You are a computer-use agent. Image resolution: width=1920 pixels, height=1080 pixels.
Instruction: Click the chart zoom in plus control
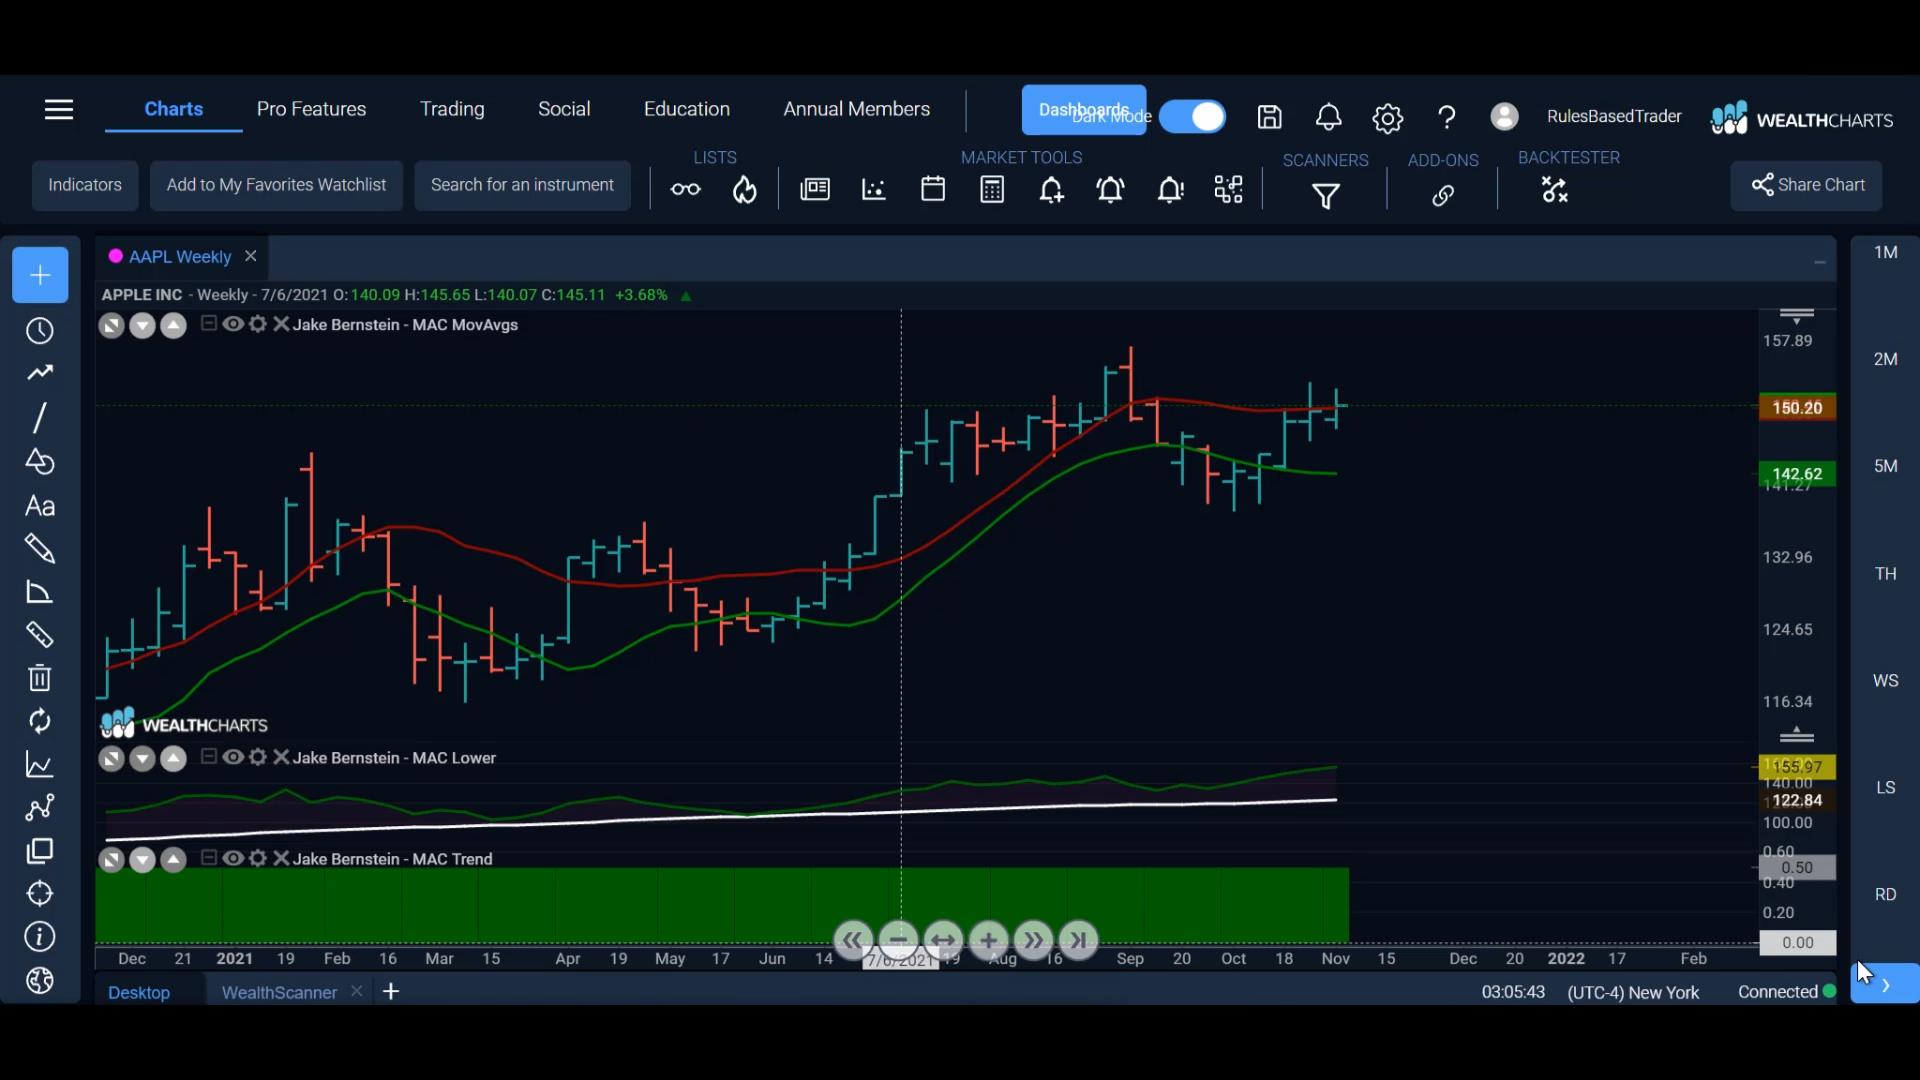(988, 940)
